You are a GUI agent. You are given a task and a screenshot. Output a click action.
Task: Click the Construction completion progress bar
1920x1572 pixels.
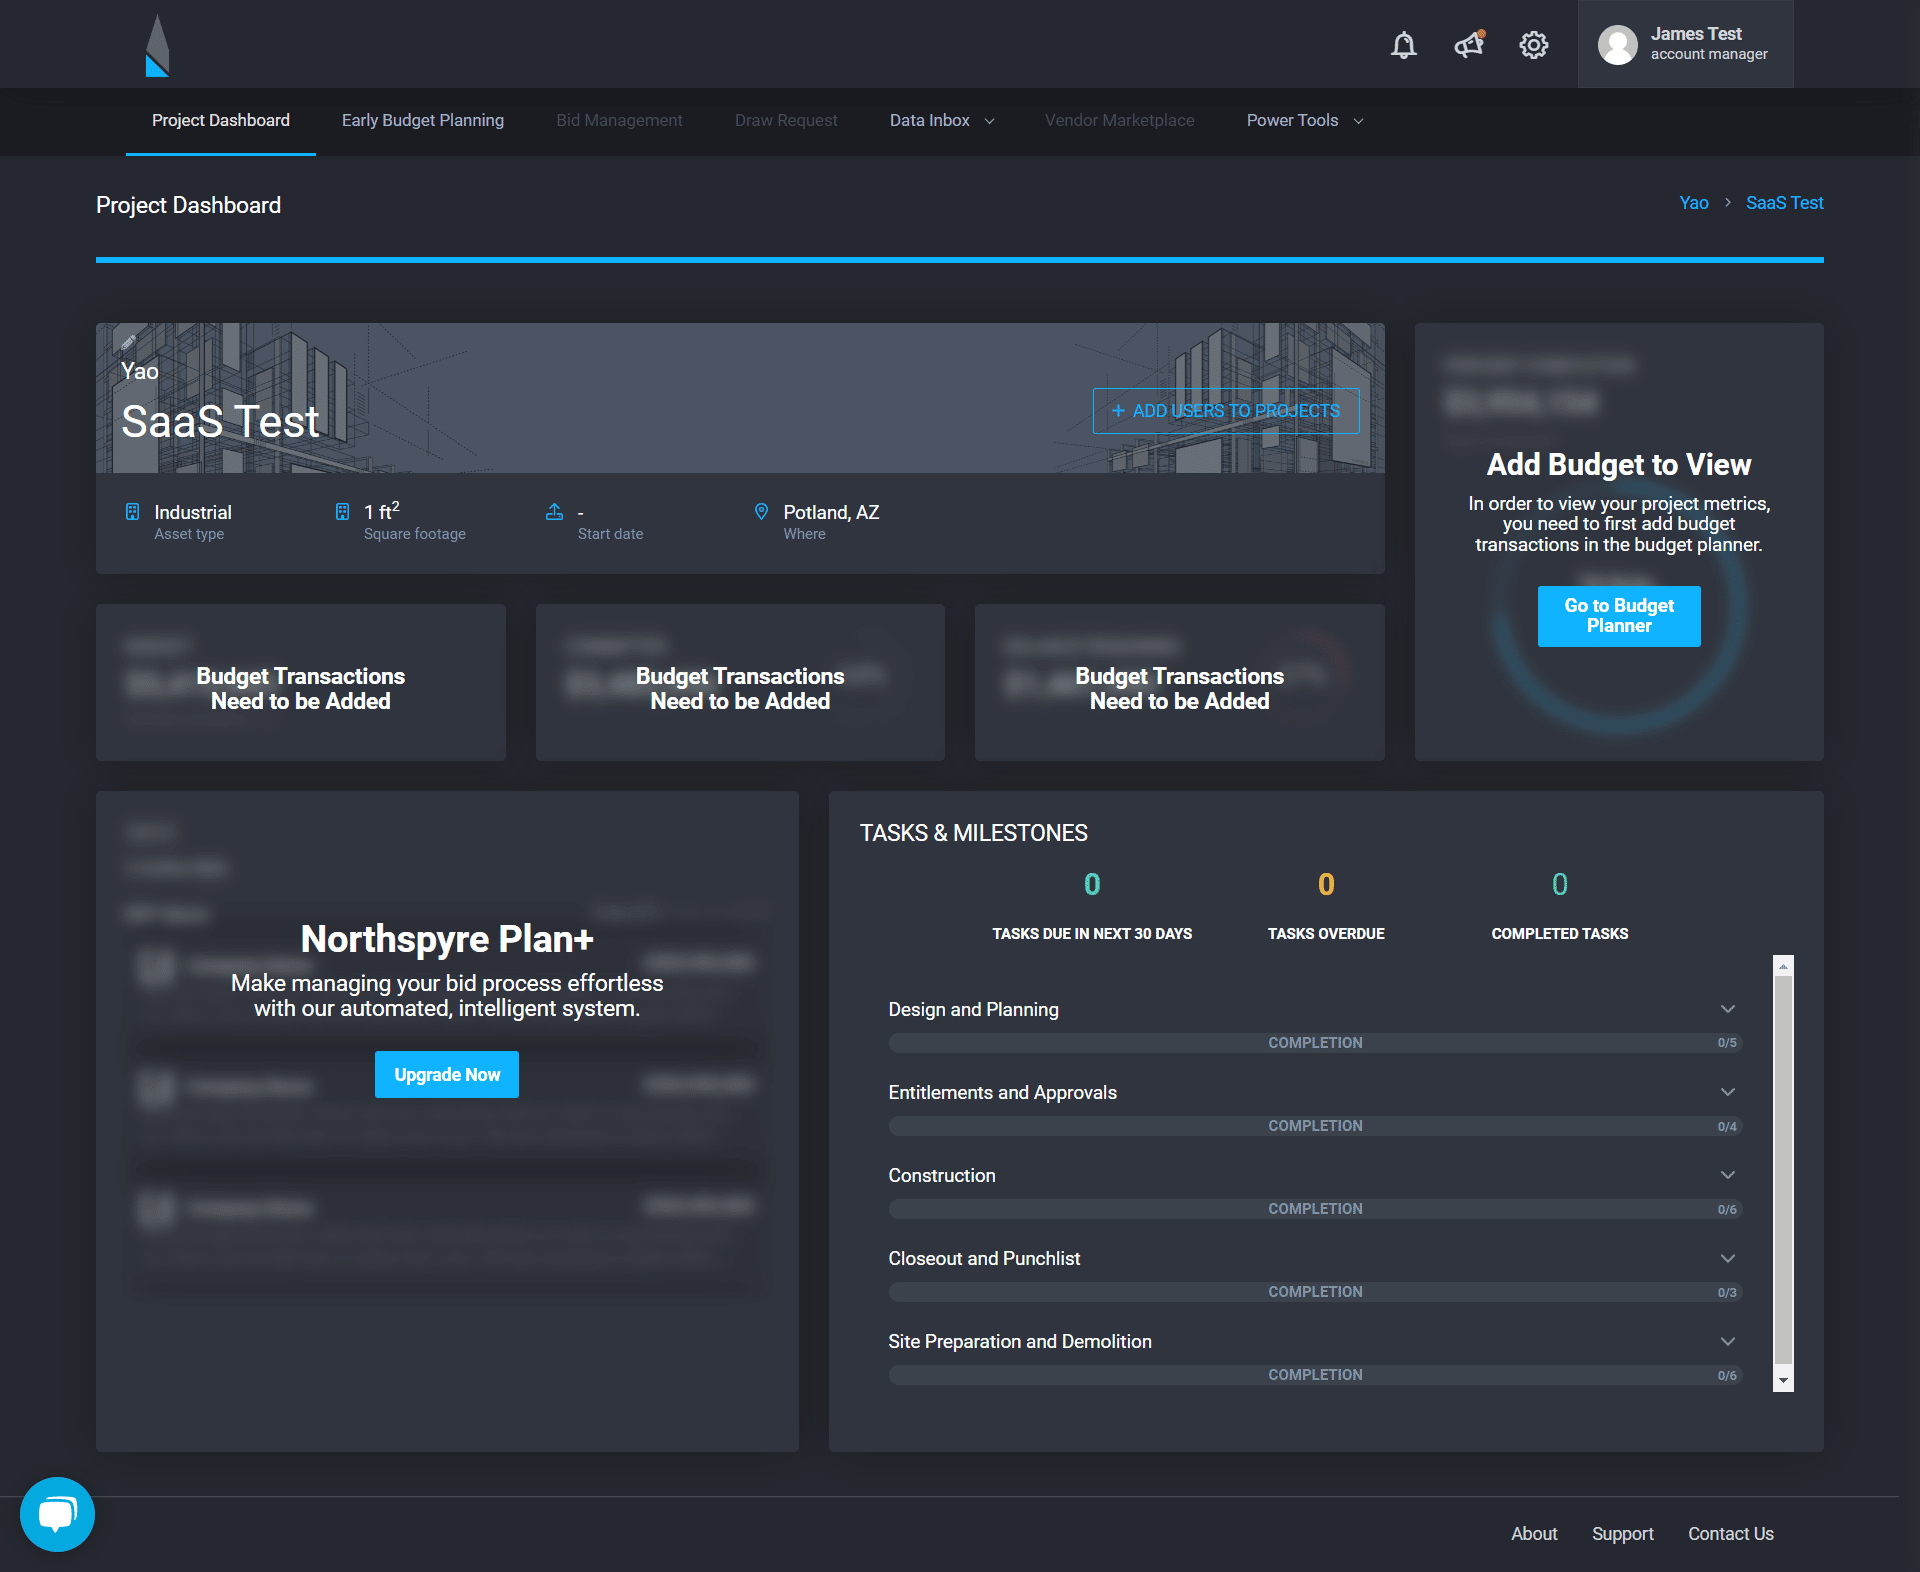1315,1209
